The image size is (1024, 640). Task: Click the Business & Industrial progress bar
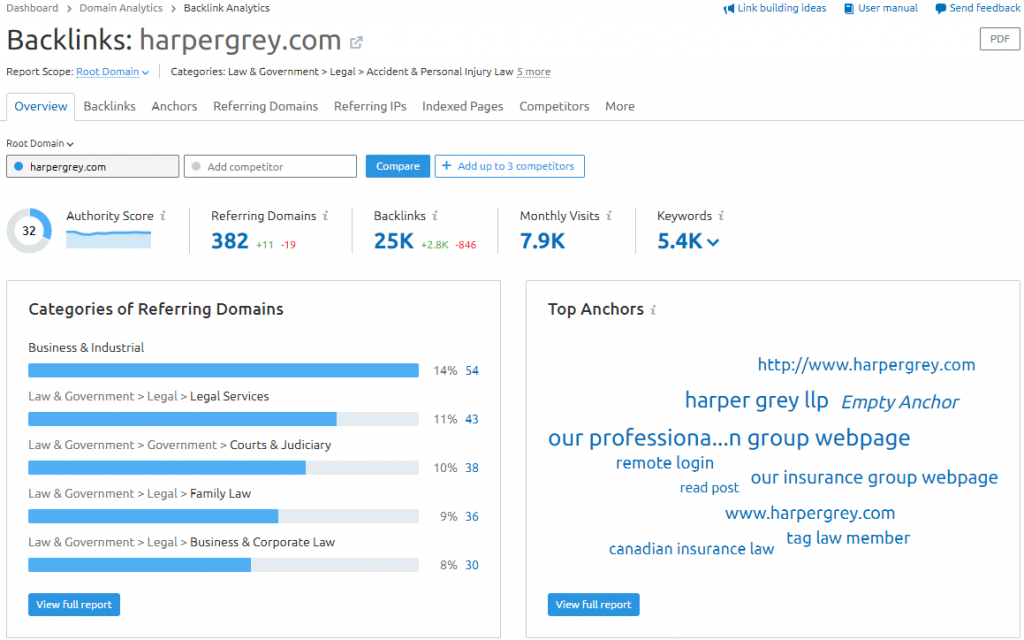(x=223, y=371)
